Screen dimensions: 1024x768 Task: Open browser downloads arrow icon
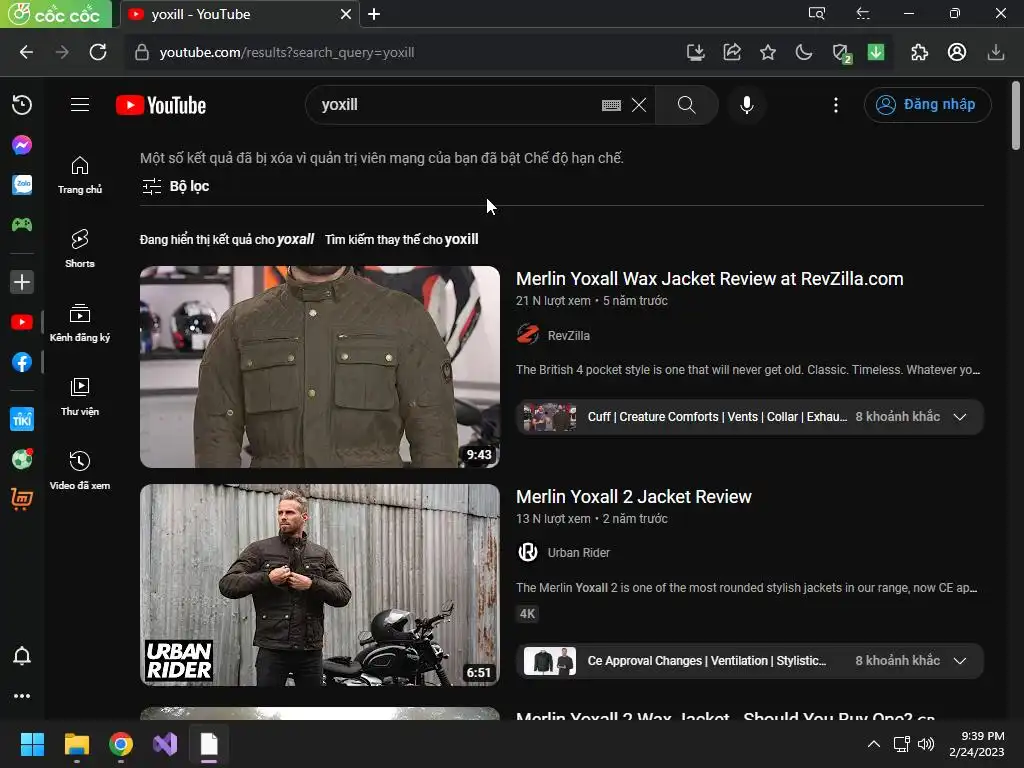pyautogui.click(x=996, y=52)
